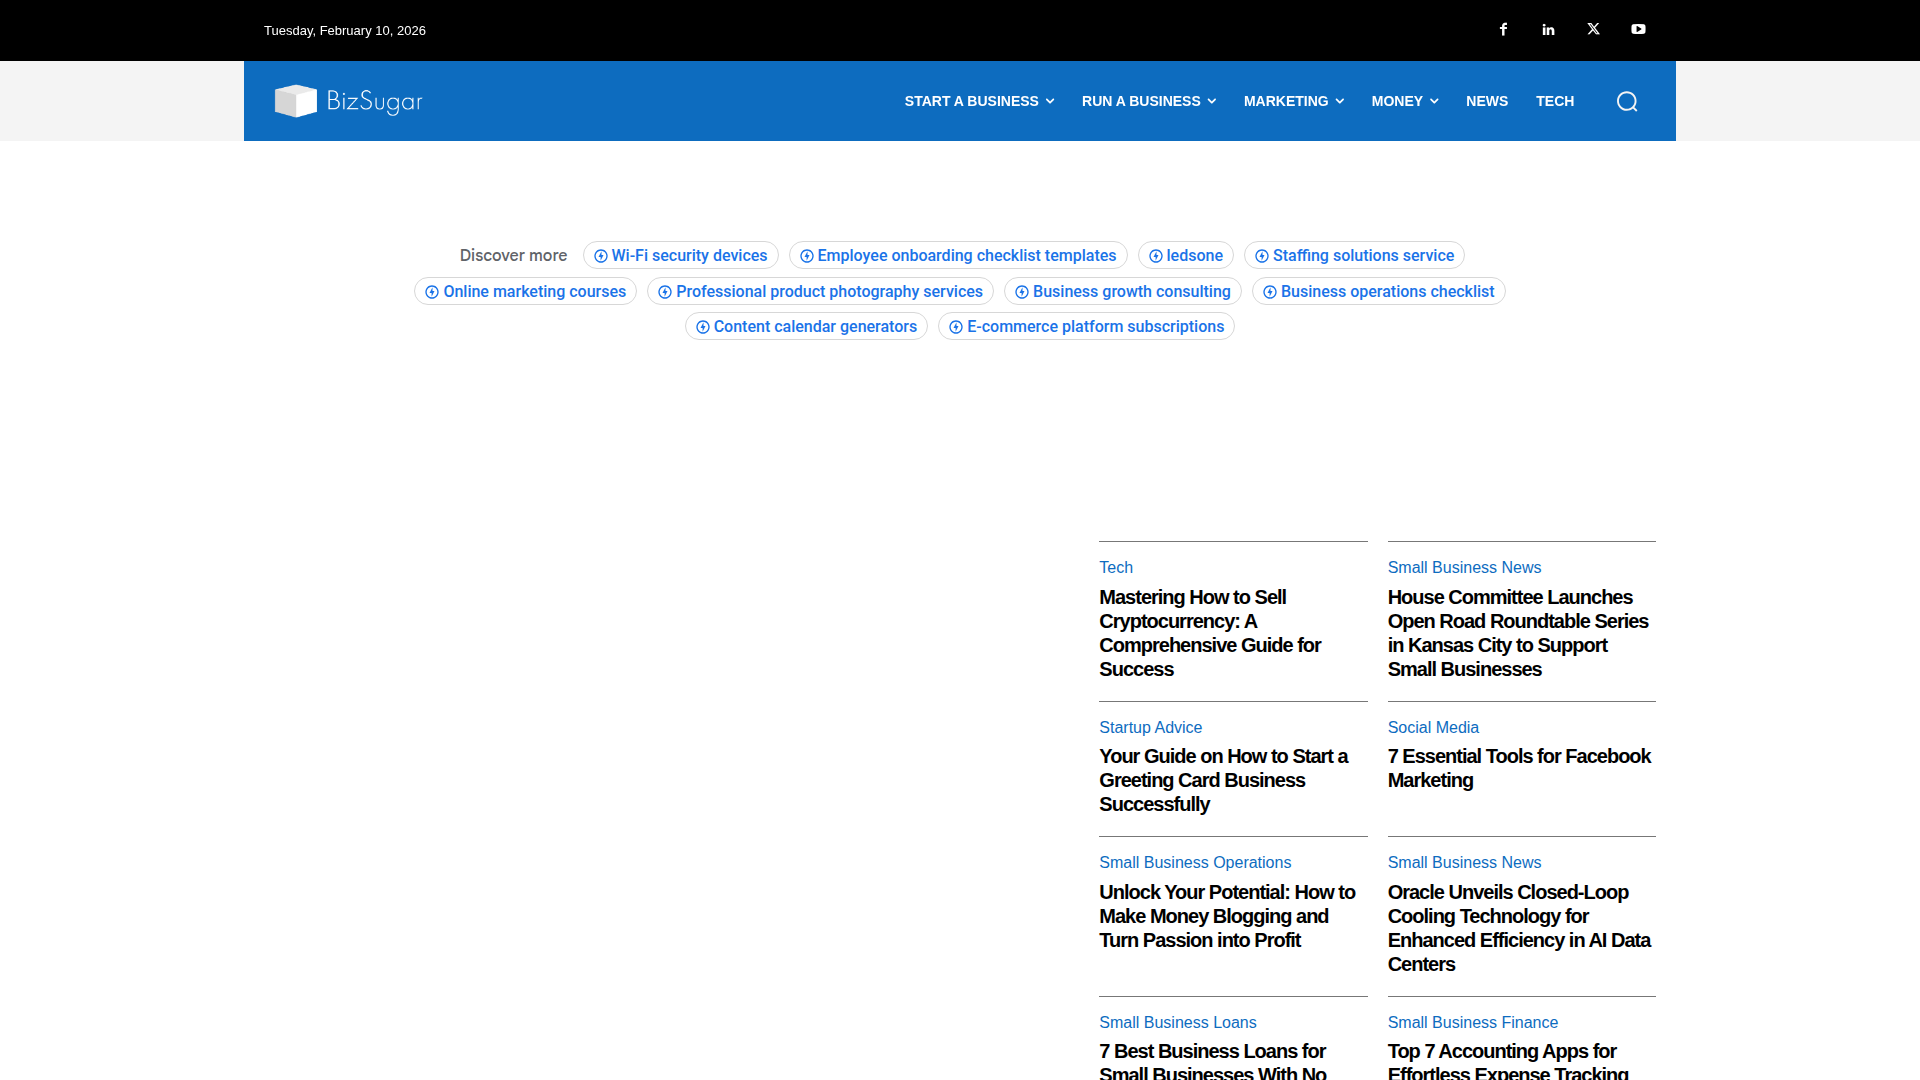This screenshot has height=1080, width=1920.
Task: Expand the MARKETING dropdown
Action: tap(1293, 101)
